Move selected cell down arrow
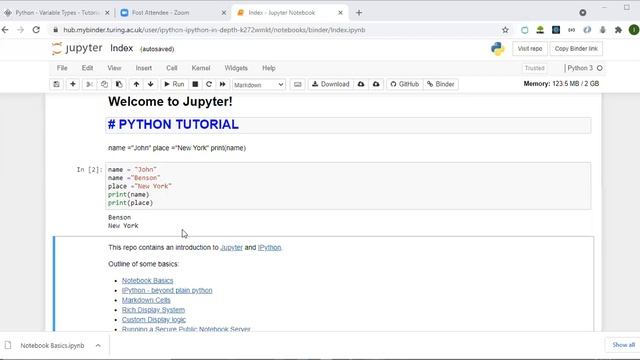 pyautogui.click(x=151, y=84)
